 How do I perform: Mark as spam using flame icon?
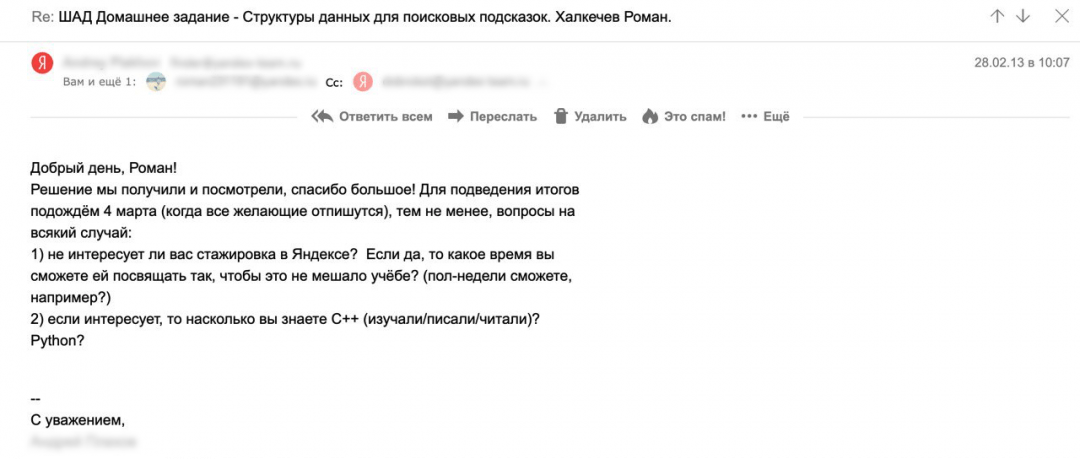pyautogui.click(x=650, y=116)
